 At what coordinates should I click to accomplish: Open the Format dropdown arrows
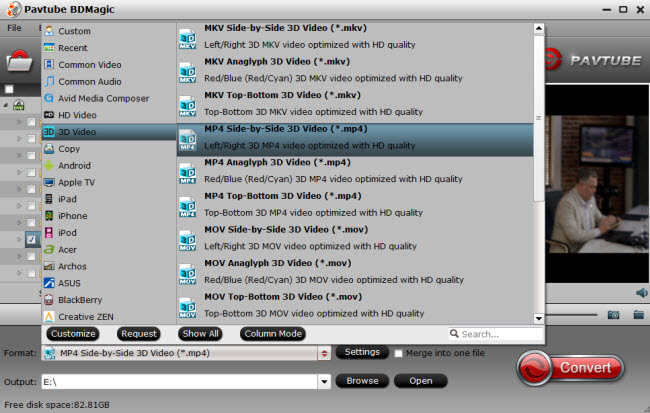coord(324,353)
